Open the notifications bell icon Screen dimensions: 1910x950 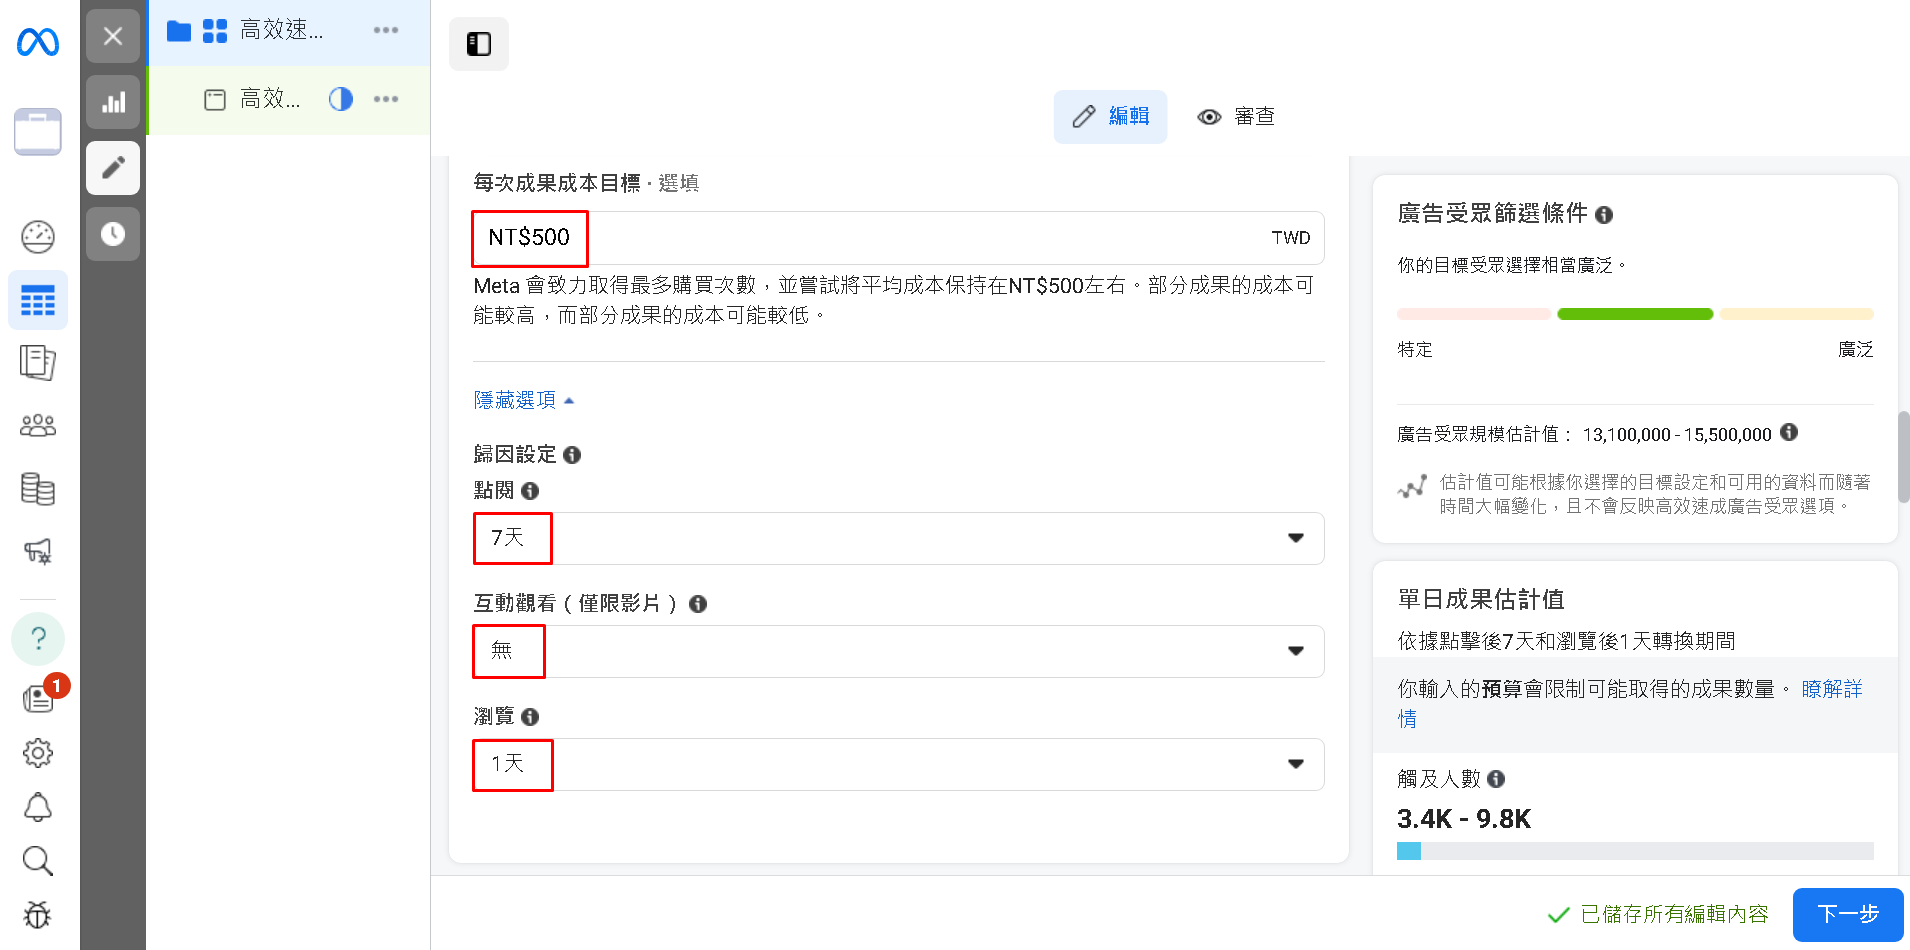click(x=38, y=807)
